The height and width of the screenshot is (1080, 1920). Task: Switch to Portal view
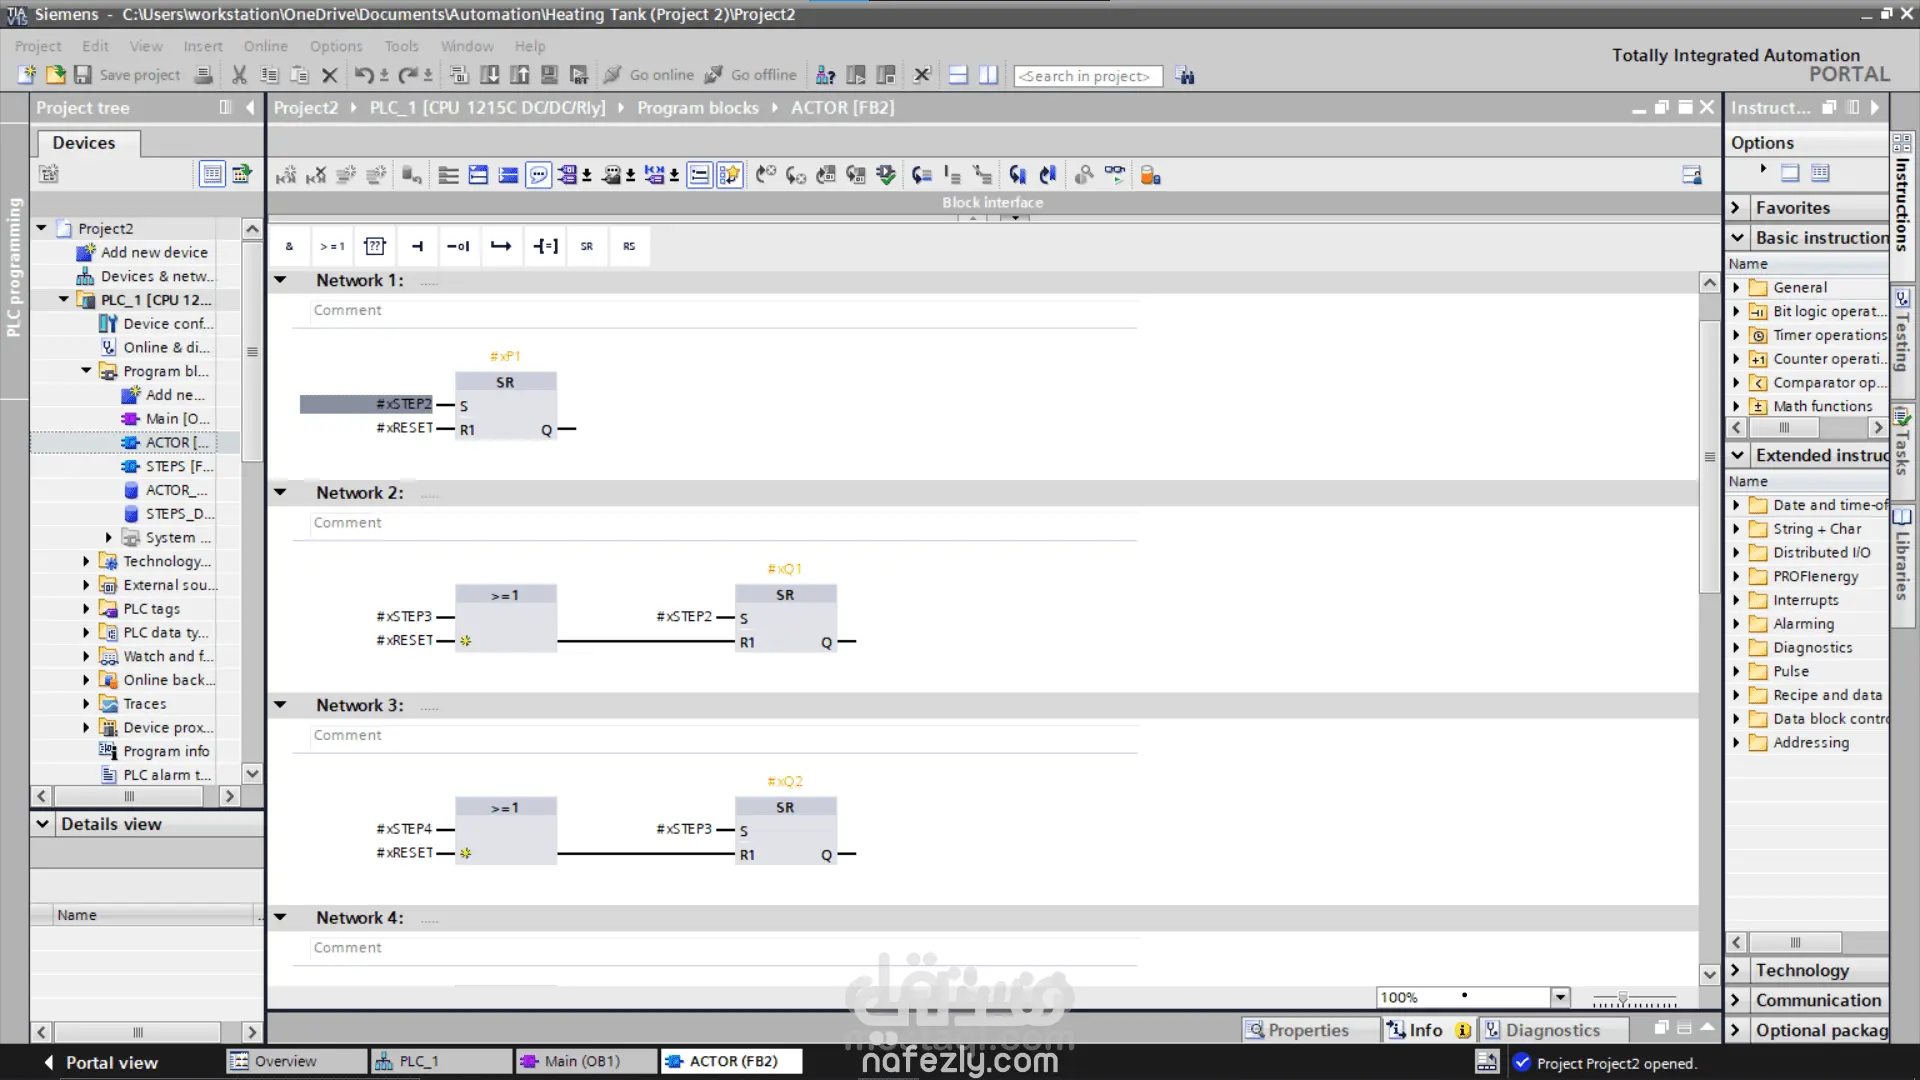coord(101,1062)
